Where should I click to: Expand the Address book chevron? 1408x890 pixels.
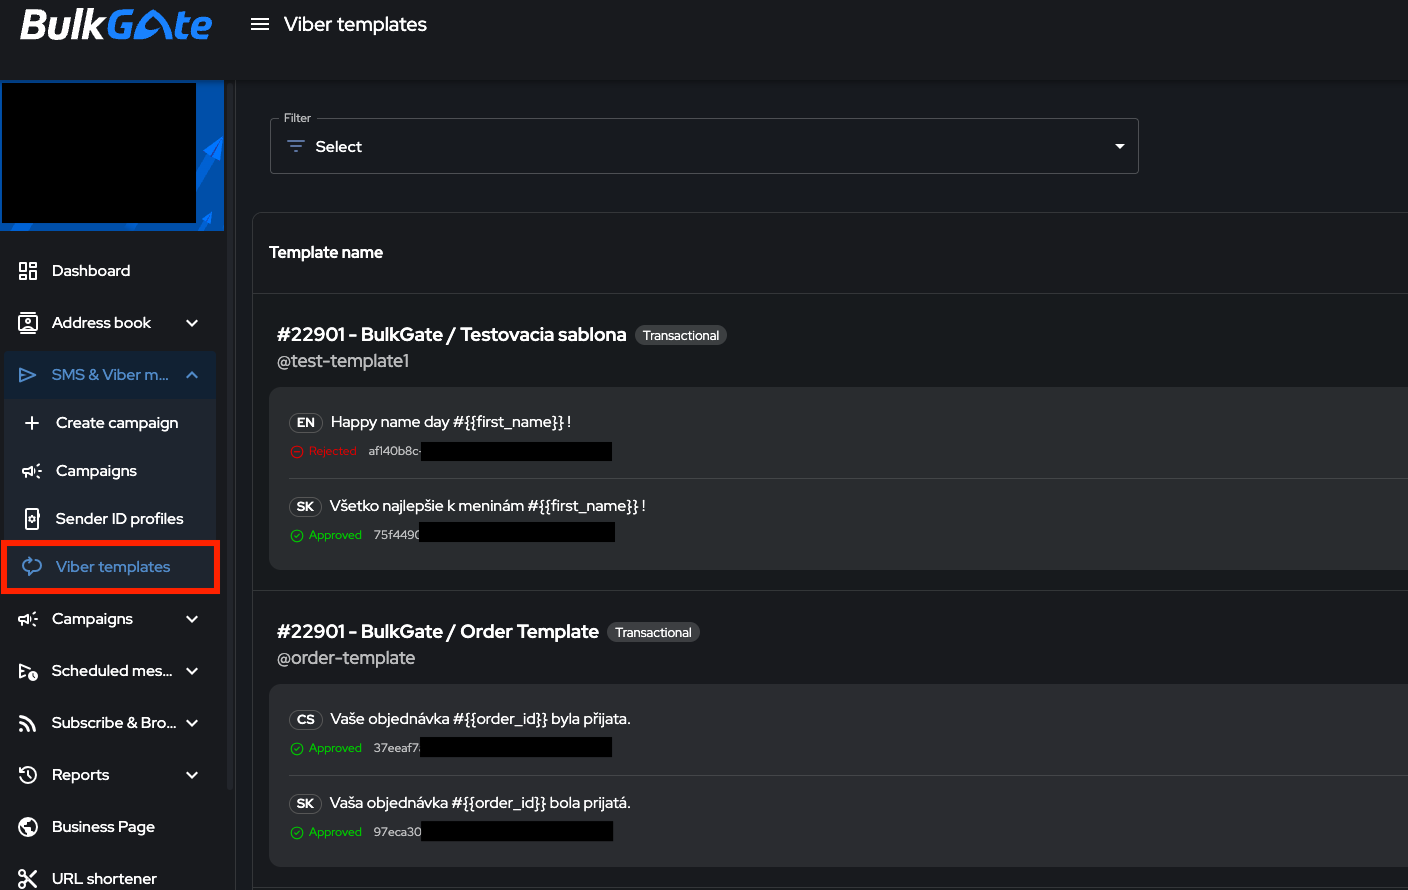point(192,323)
